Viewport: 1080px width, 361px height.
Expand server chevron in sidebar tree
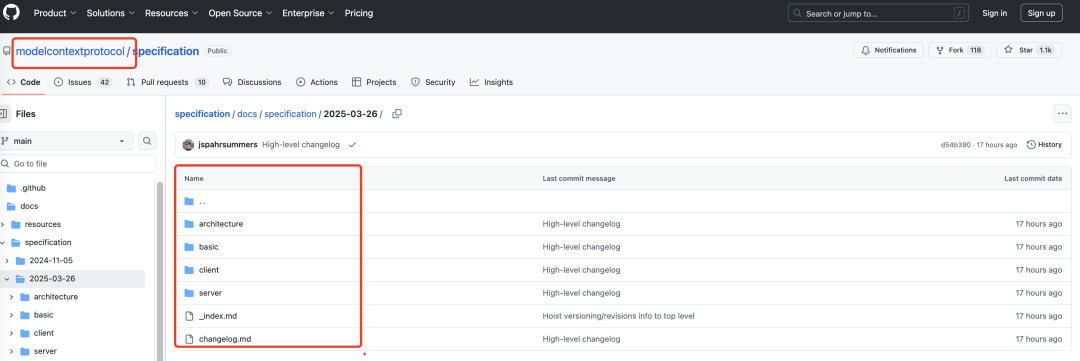click(x=12, y=351)
